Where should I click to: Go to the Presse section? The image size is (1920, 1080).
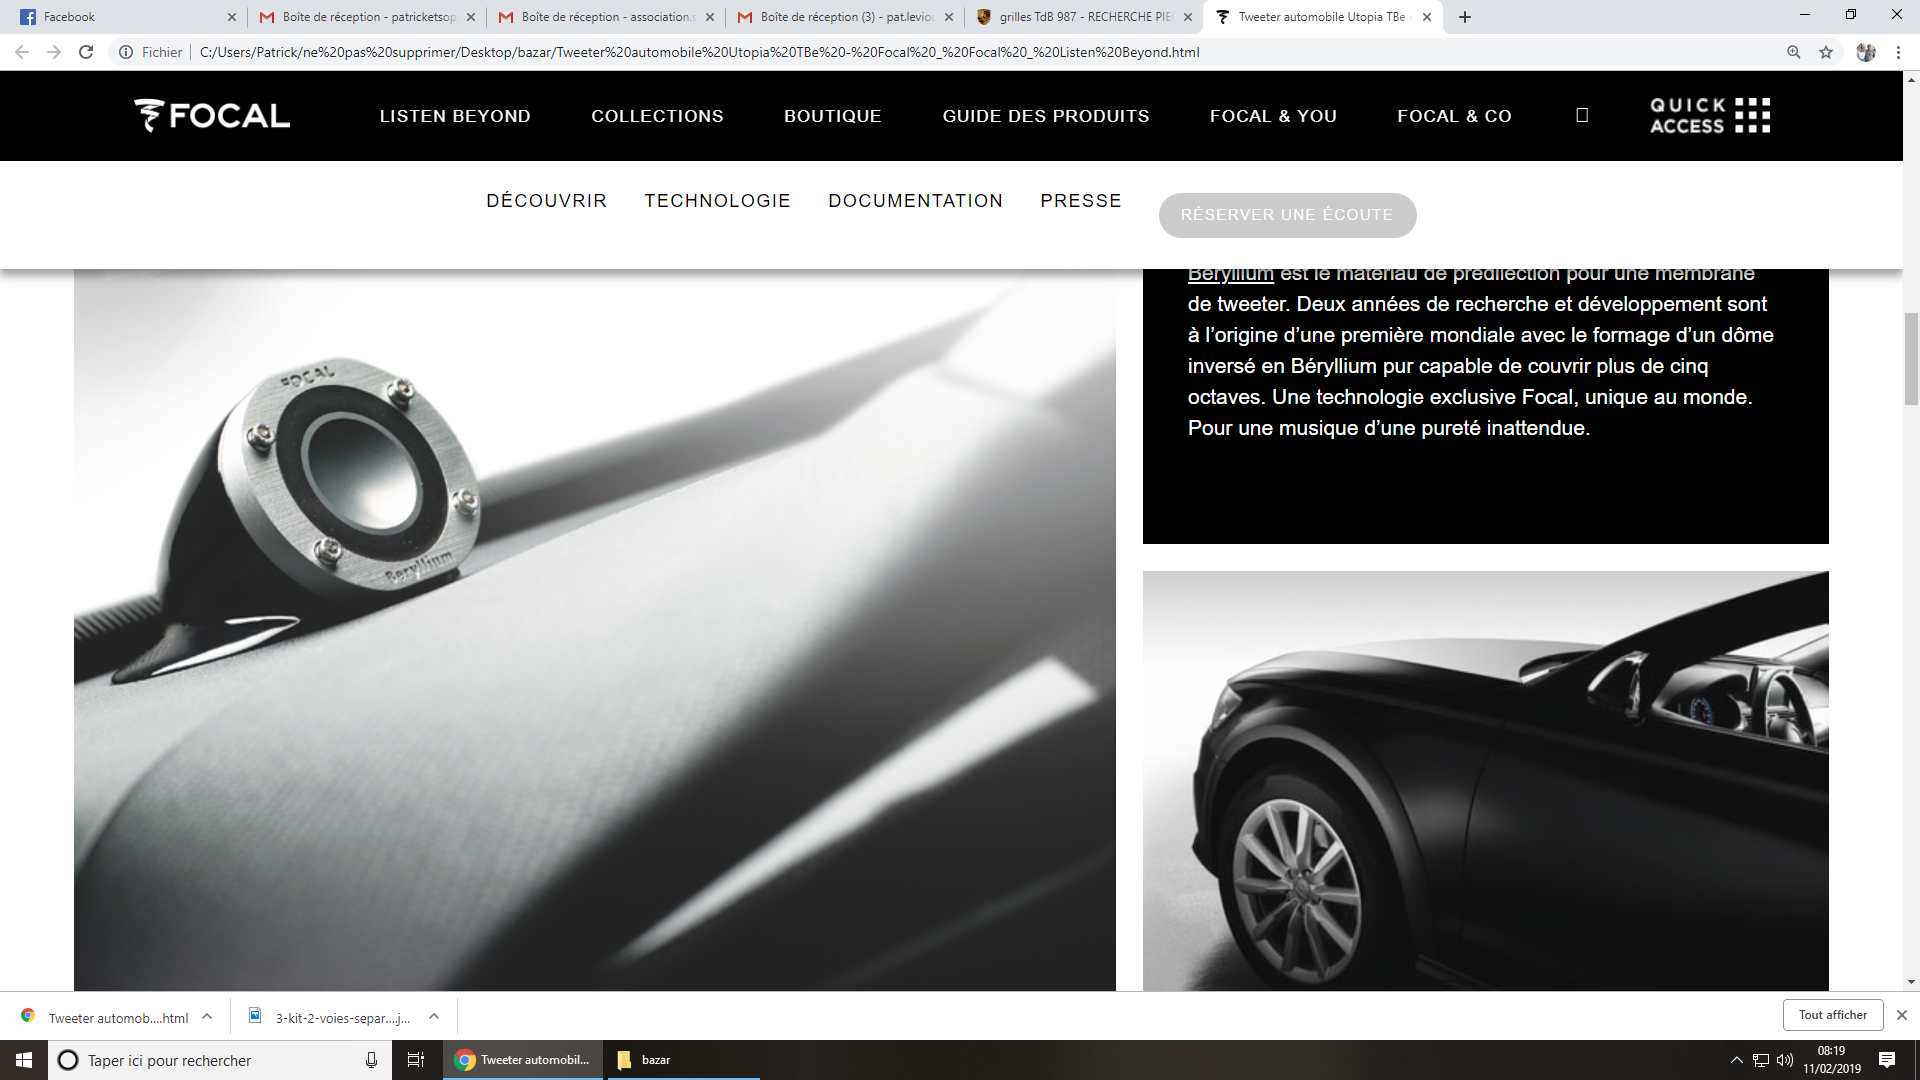pos(1081,201)
